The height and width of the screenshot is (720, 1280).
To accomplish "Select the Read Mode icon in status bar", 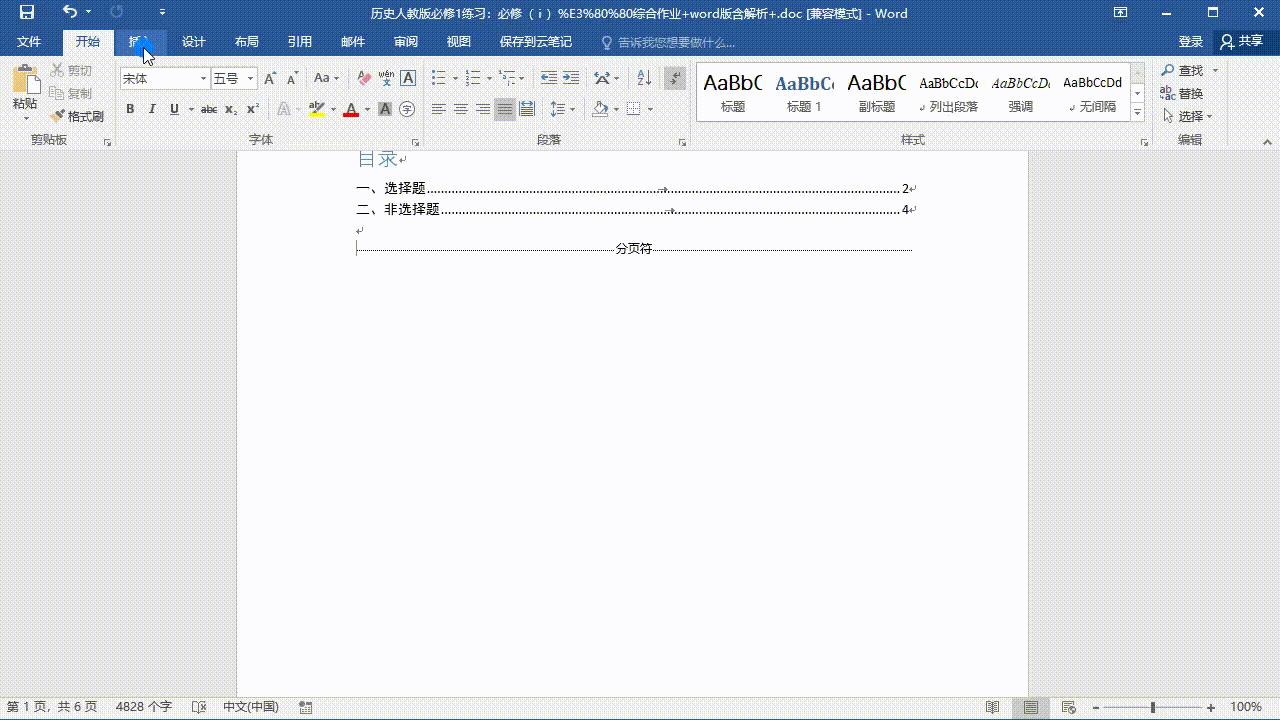I will tap(991, 707).
